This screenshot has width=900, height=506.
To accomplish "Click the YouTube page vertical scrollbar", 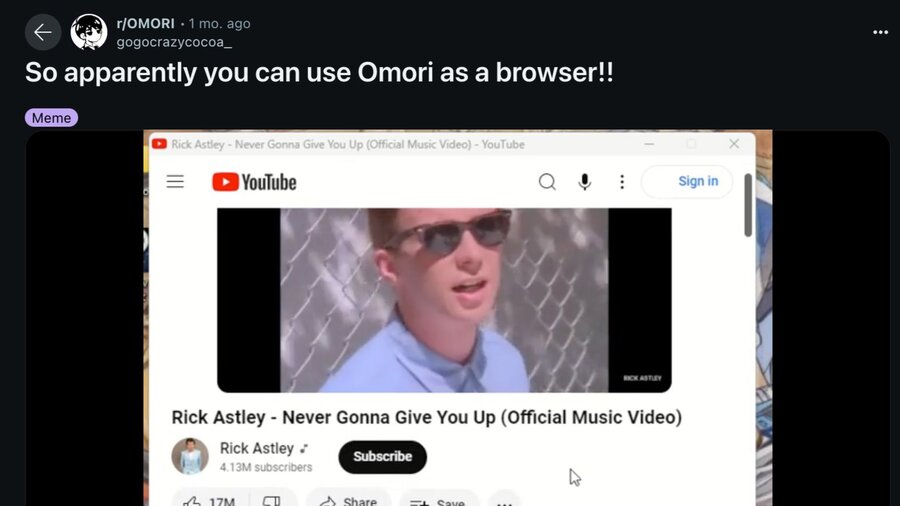I will [748, 205].
